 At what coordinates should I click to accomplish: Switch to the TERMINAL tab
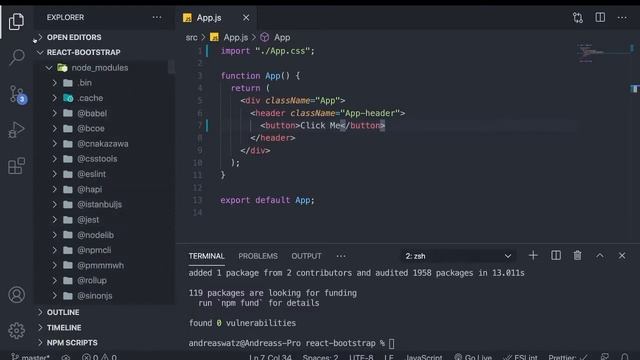(207, 256)
